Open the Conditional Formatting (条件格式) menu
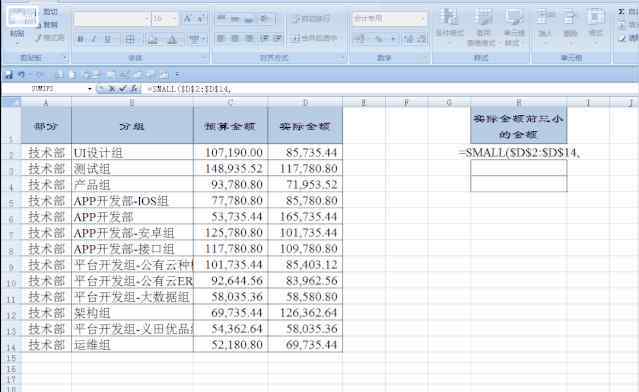 click(x=450, y=27)
